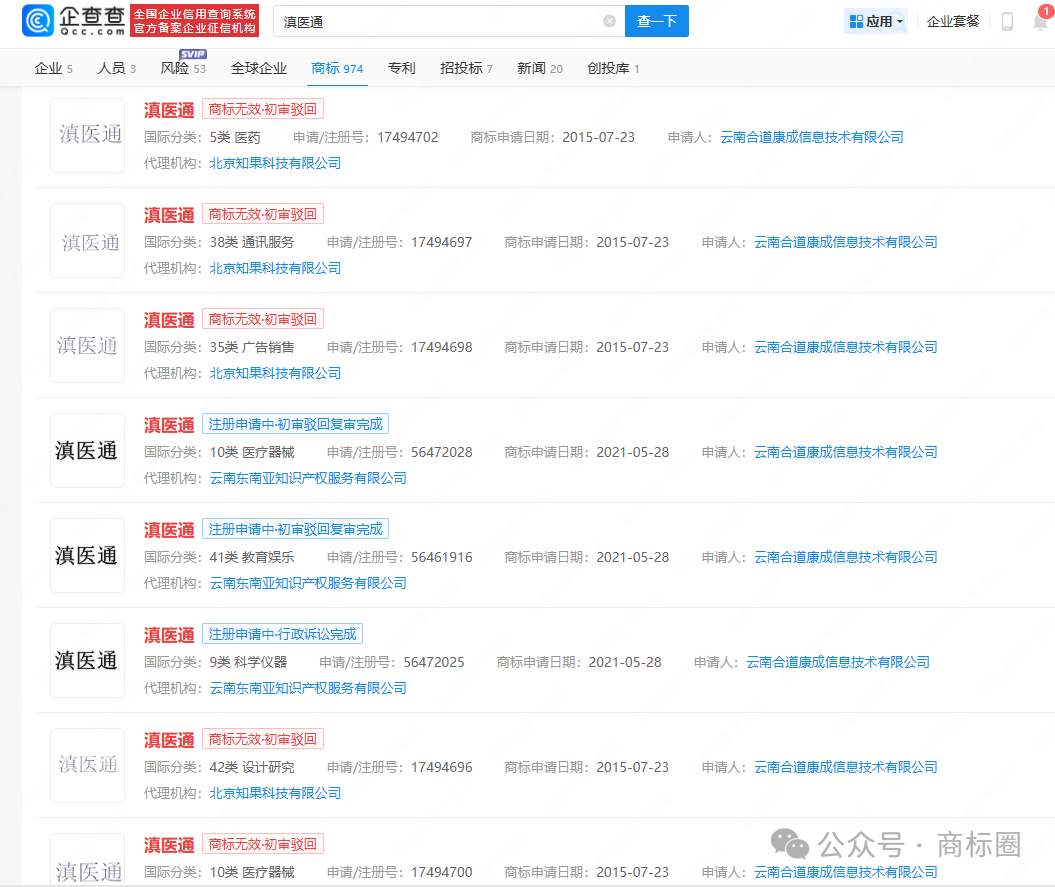Open the mobile phone app icon

click(1007, 22)
